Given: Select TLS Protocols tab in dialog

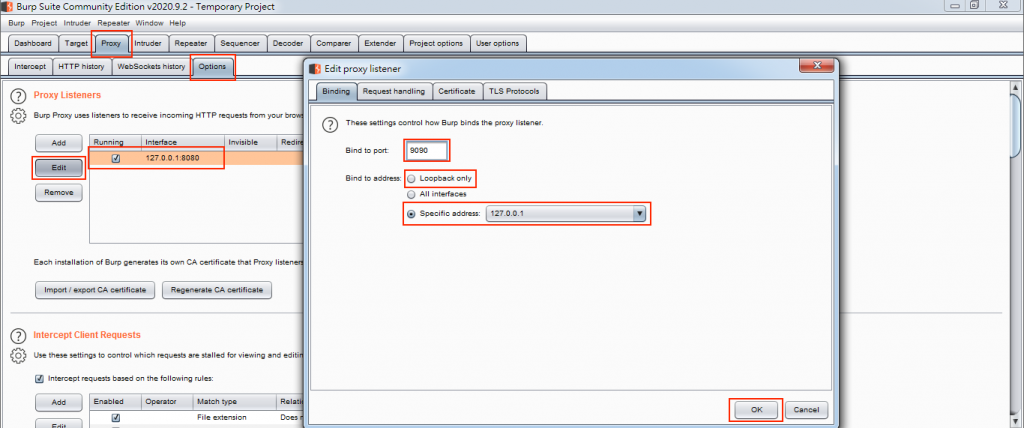Looking at the screenshot, I should pyautogui.click(x=514, y=91).
